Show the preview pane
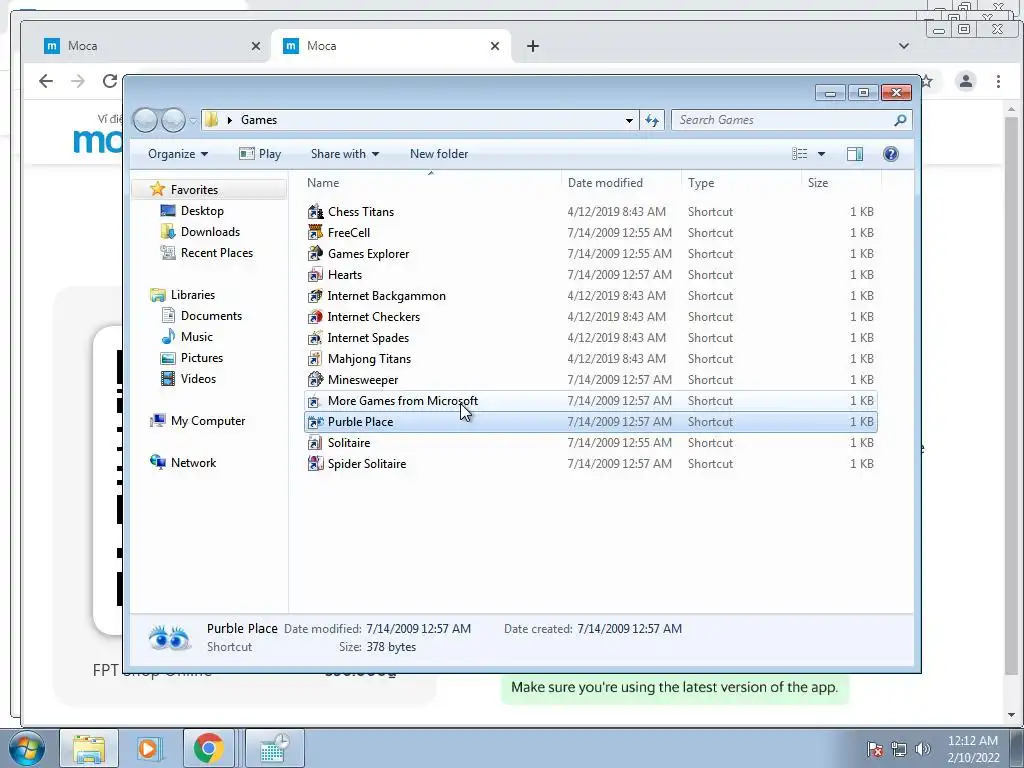This screenshot has width=1024, height=768. [x=854, y=153]
